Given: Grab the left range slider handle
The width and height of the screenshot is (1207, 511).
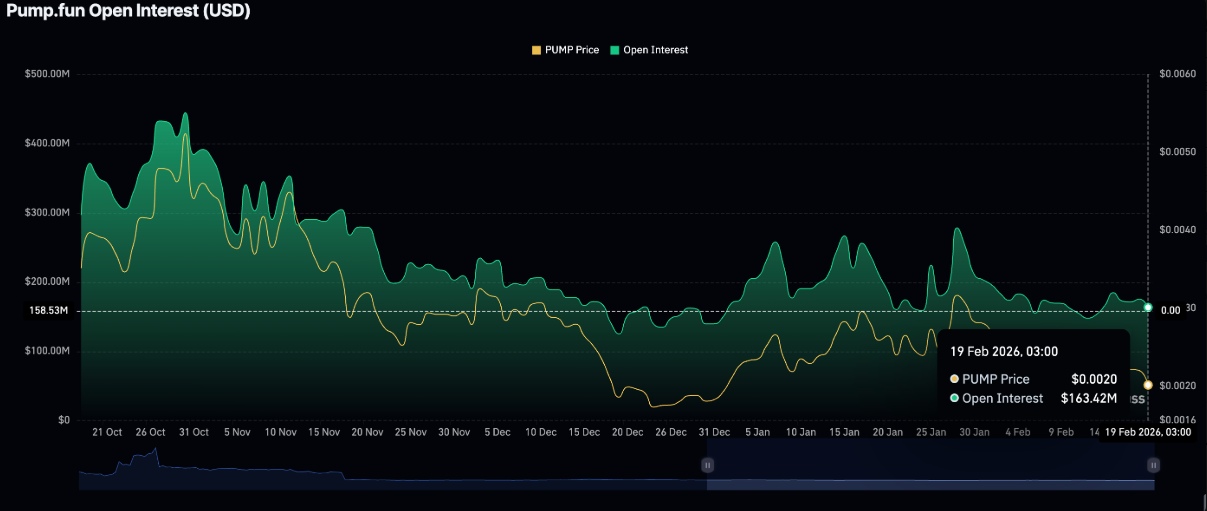Looking at the screenshot, I should point(707,465).
